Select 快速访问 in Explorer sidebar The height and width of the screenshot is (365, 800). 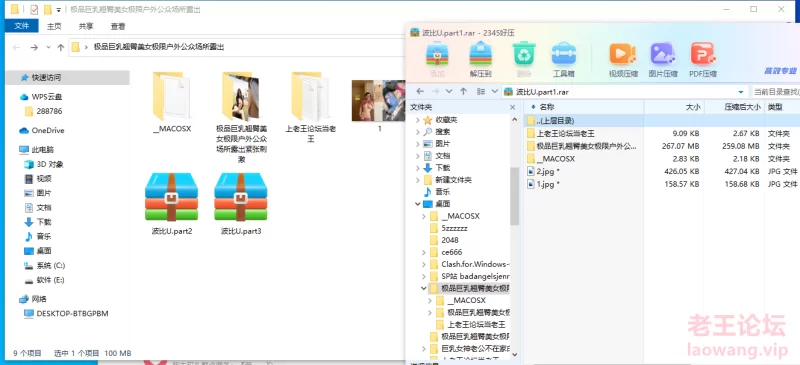point(67,78)
